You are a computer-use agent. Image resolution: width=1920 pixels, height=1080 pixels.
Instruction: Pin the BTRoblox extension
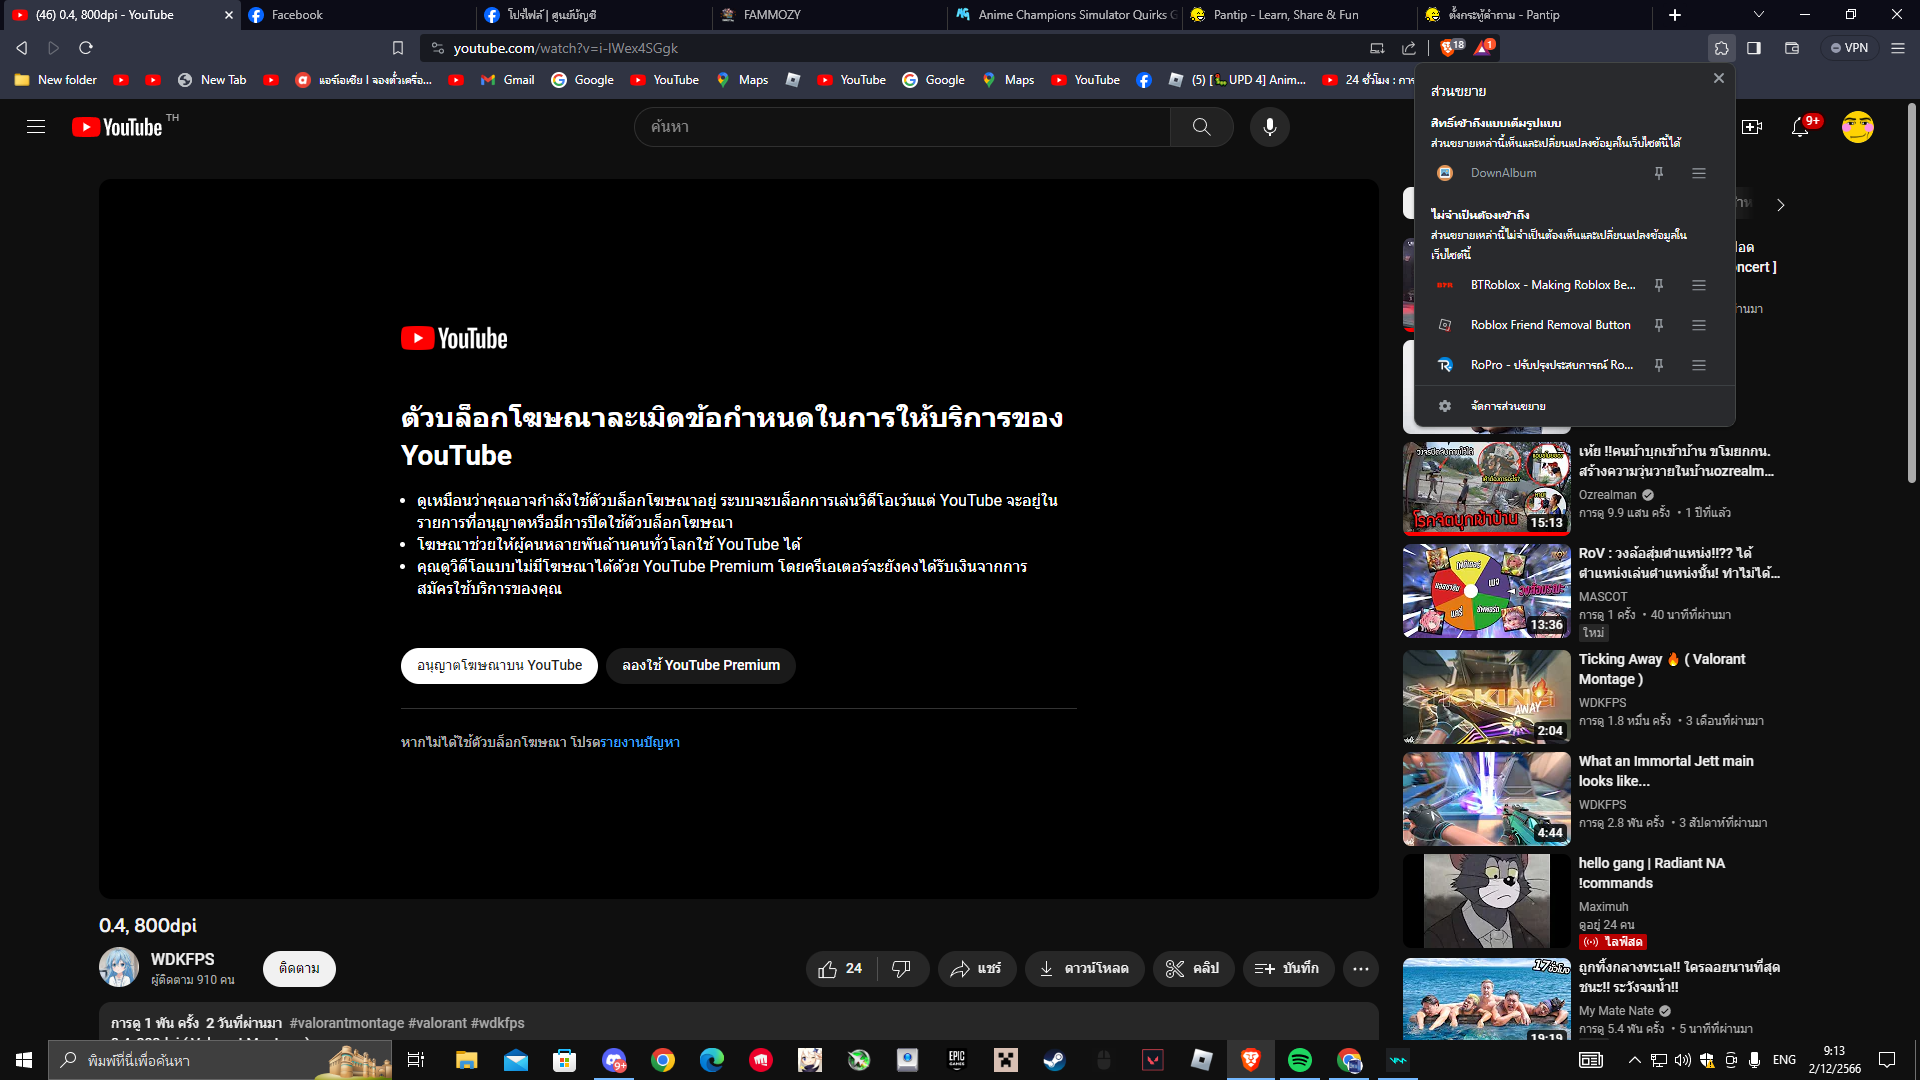pos(1658,285)
